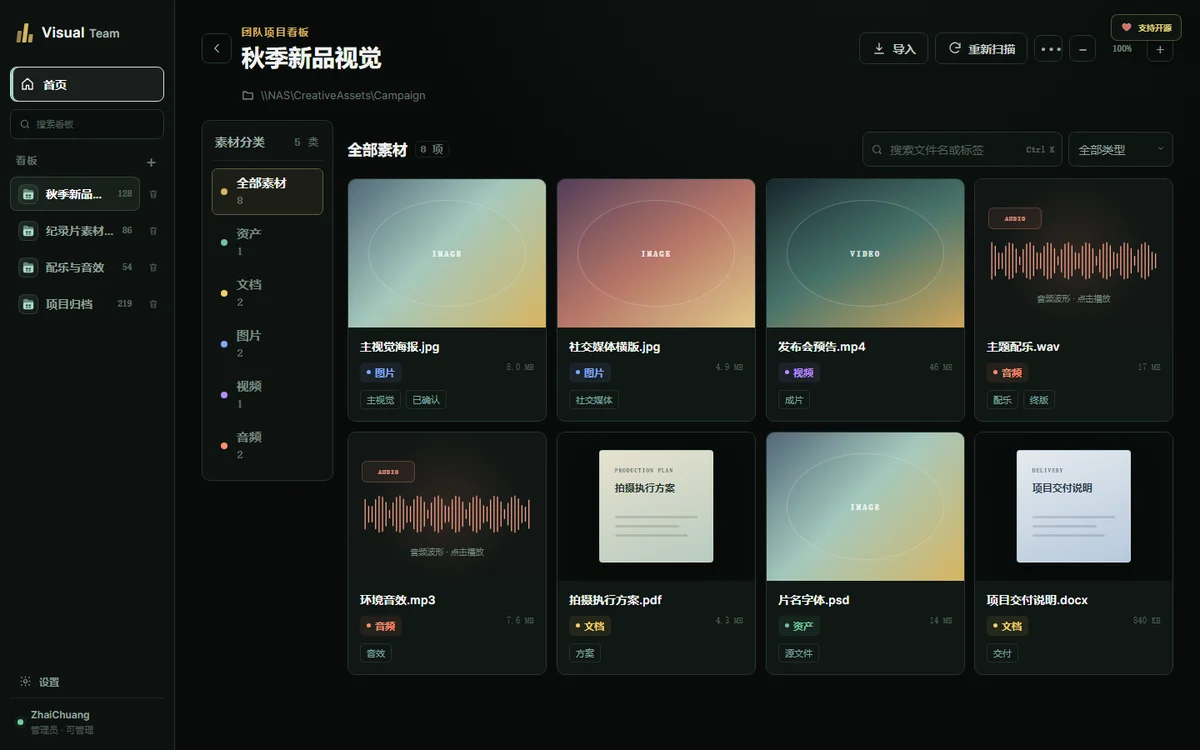Click the folder icon beside the NAS path
This screenshot has height=750, width=1200.
(247, 96)
